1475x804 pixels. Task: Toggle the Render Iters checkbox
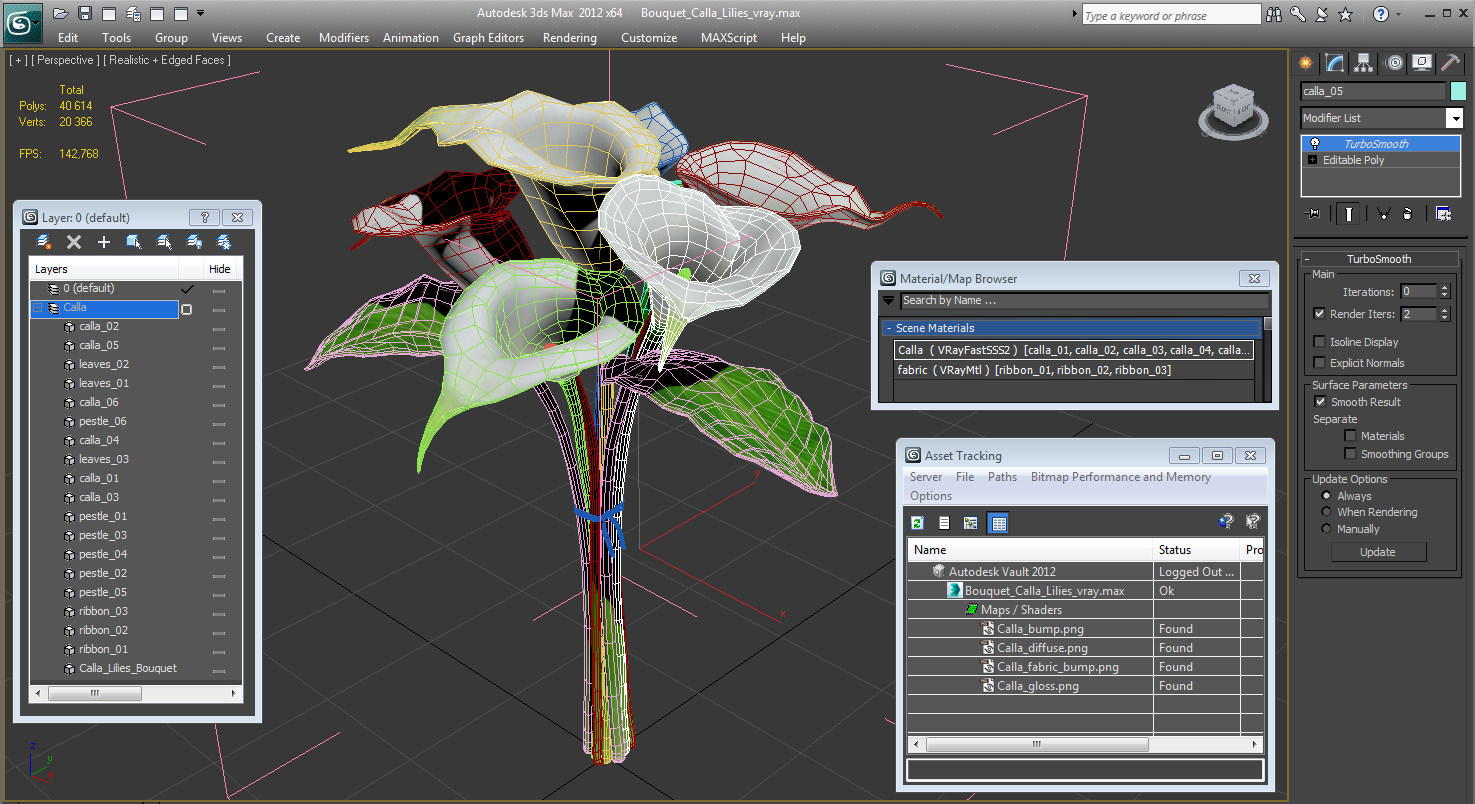(x=1320, y=314)
